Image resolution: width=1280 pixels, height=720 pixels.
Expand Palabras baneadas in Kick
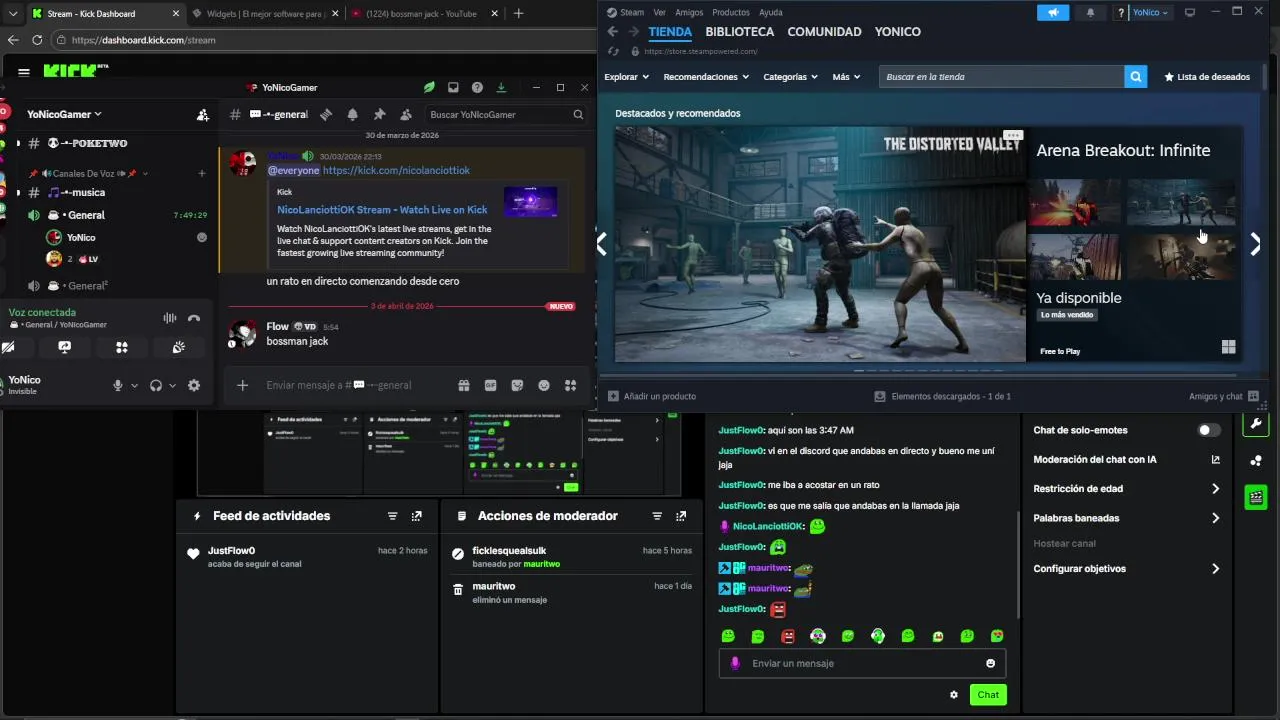pyautogui.click(x=1127, y=518)
